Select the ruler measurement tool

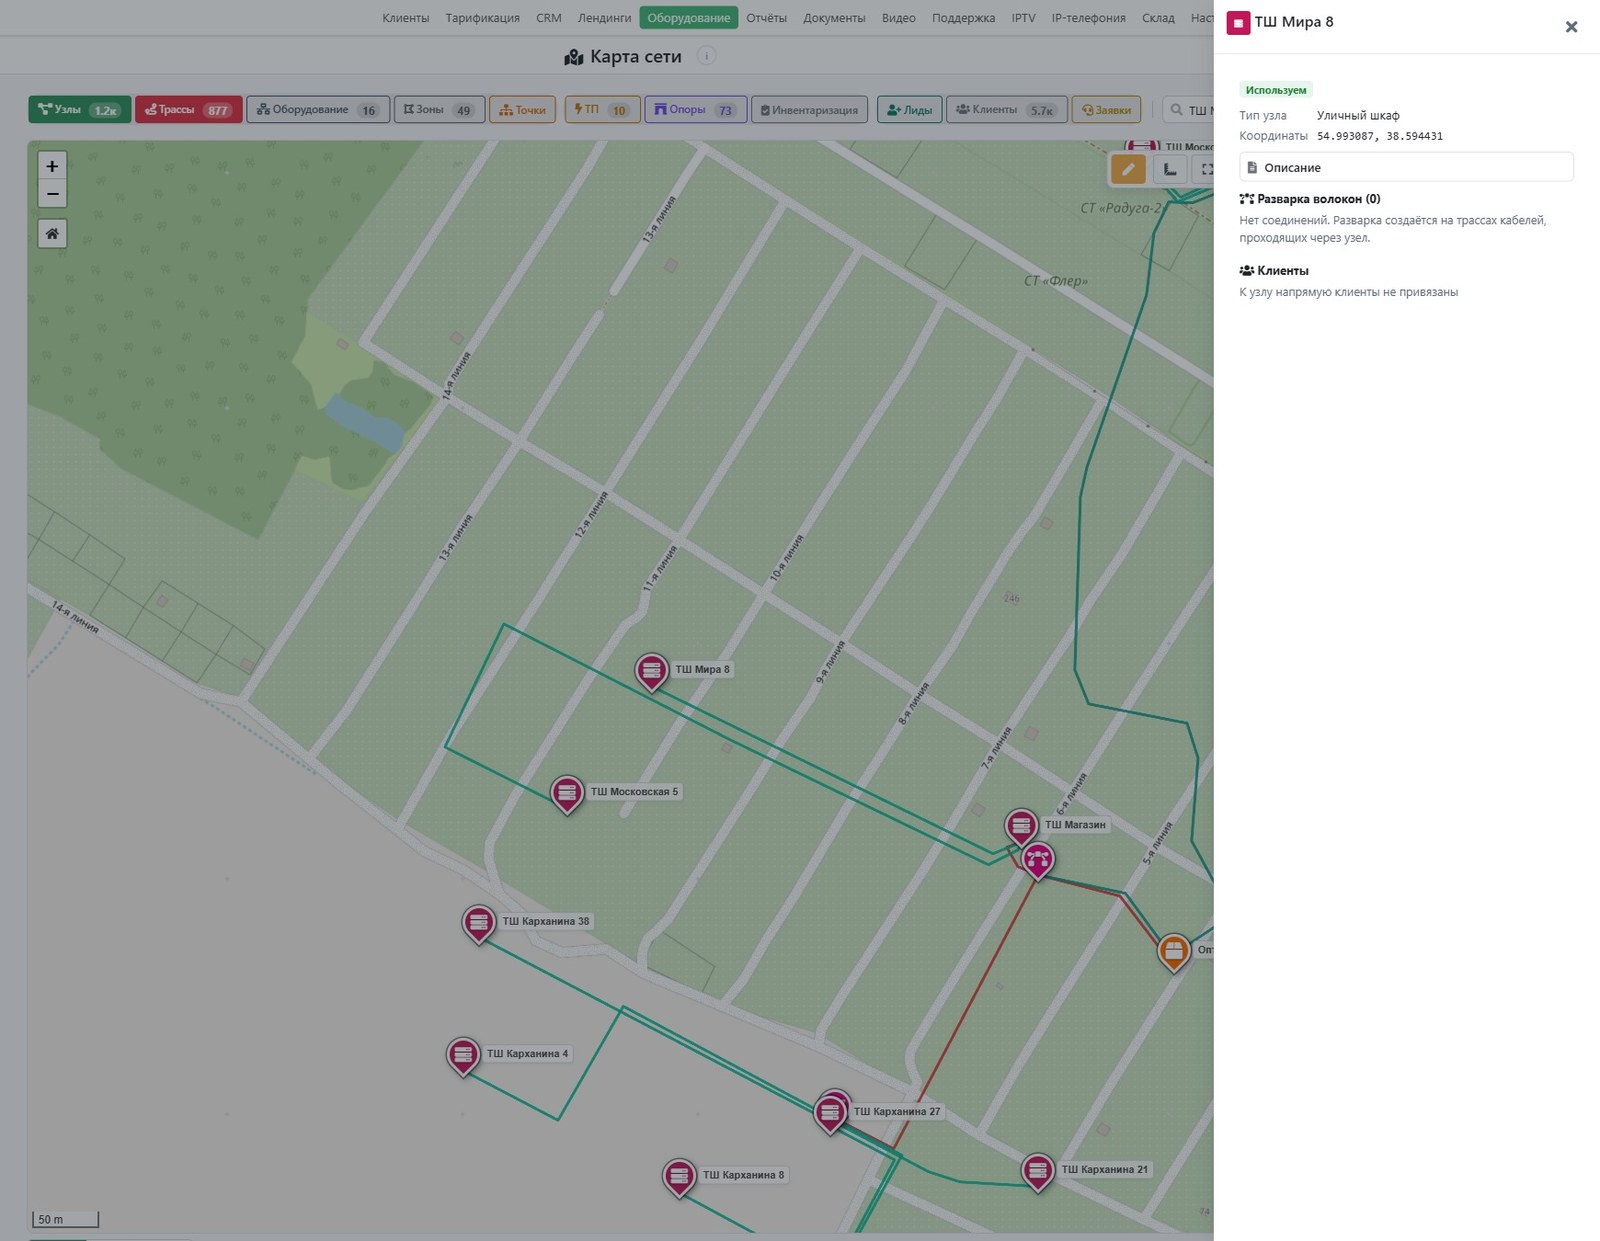tap(1169, 169)
